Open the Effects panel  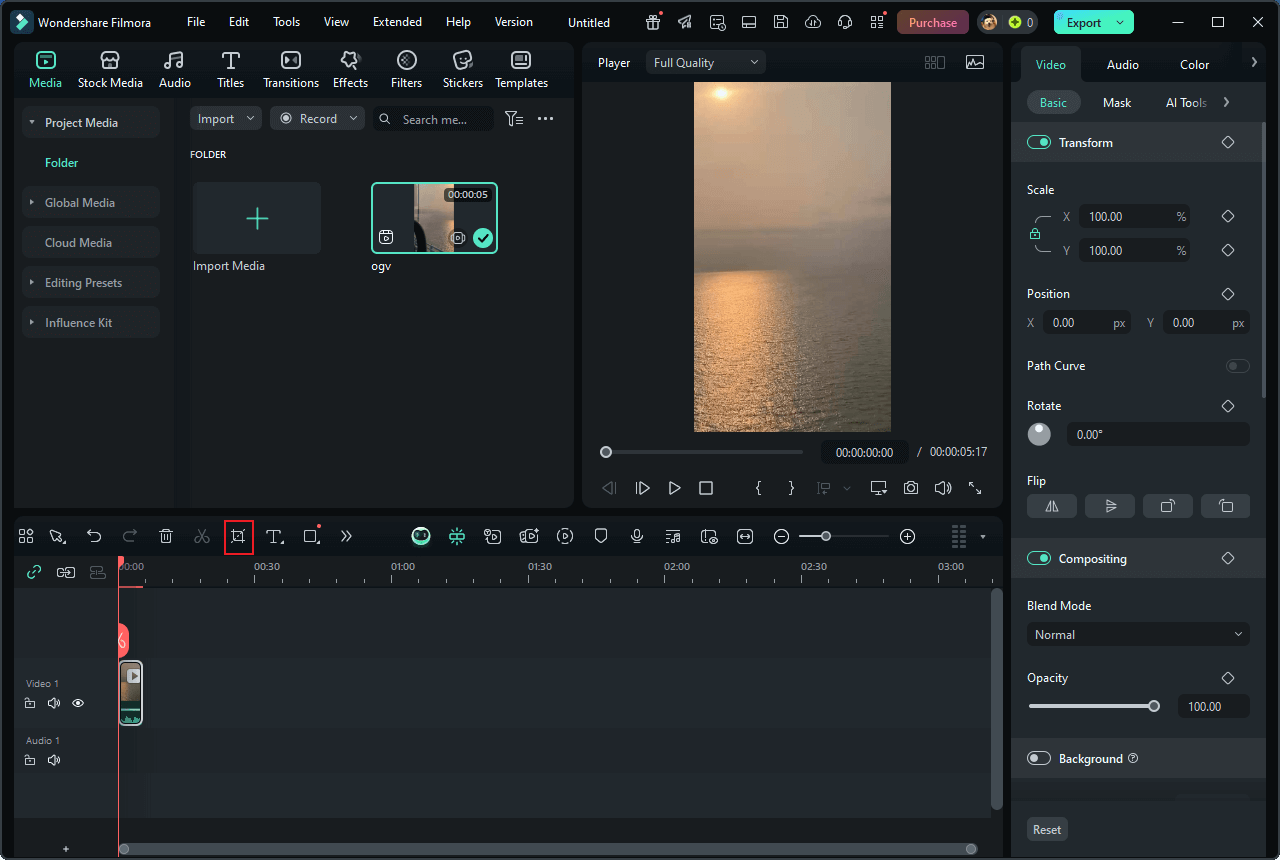point(350,70)
